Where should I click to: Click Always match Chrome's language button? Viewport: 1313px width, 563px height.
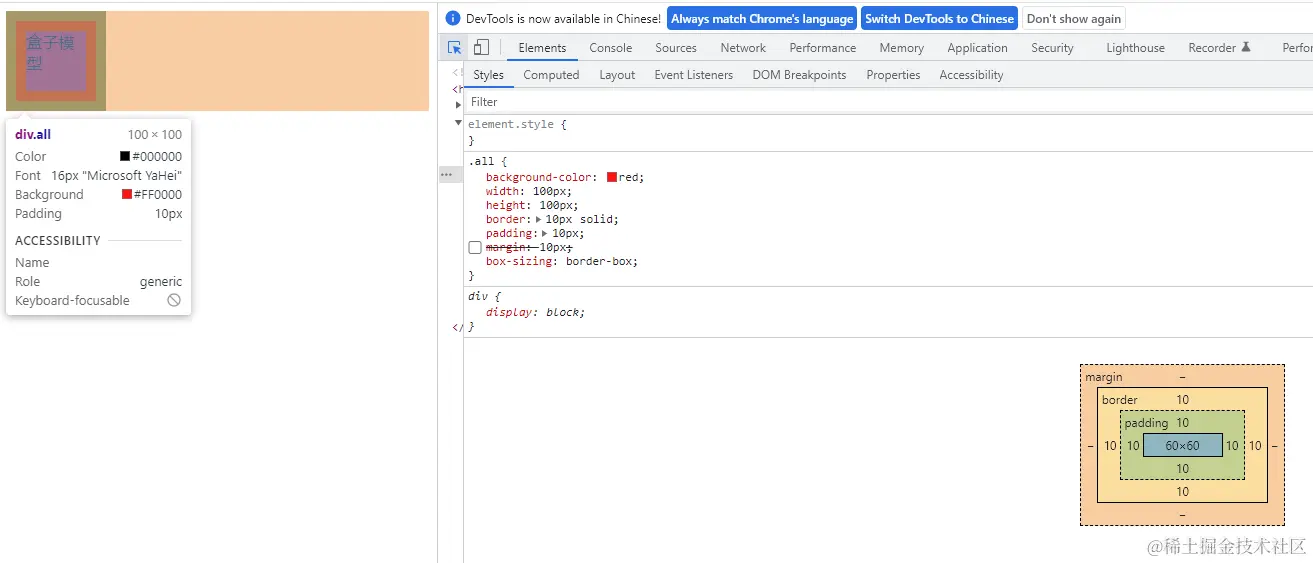coord(762,18)
